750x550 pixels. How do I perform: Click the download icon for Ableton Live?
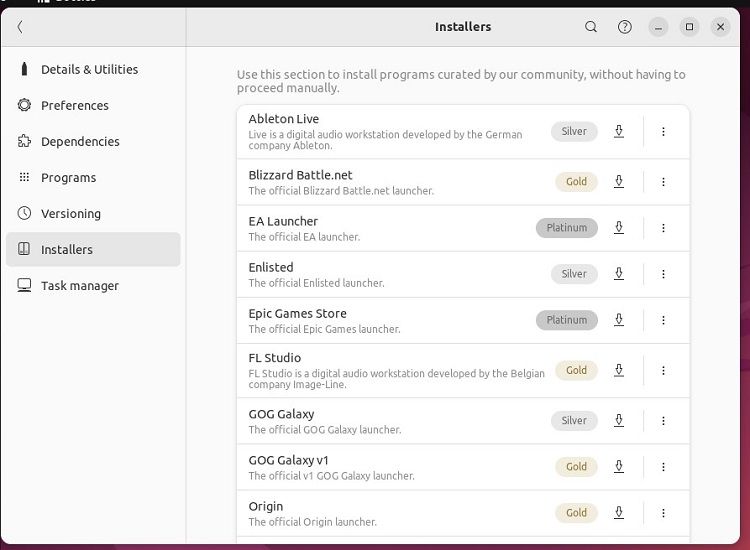click(x=619, y=131)
